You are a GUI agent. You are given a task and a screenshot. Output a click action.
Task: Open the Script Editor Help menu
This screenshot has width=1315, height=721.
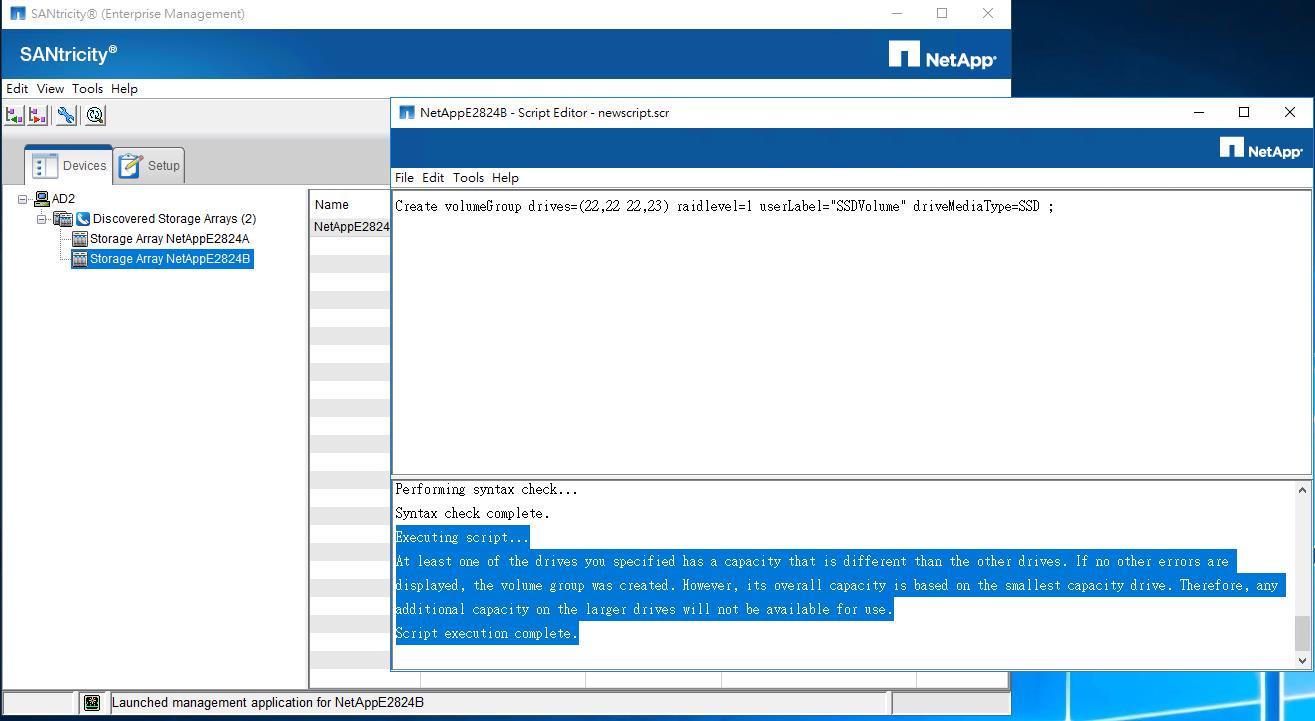[505, 178]
